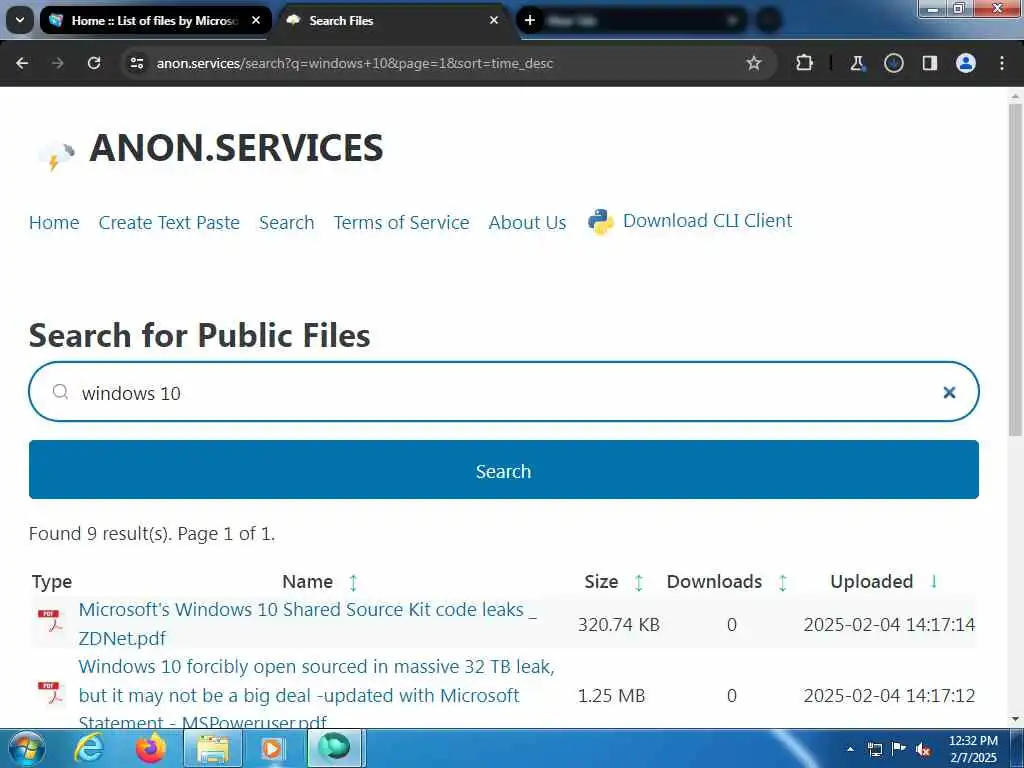The width and height of the screenshot is (1024, 768).
Task: Open Windows Explorer folder in taskbar
Action: (213, 748)
